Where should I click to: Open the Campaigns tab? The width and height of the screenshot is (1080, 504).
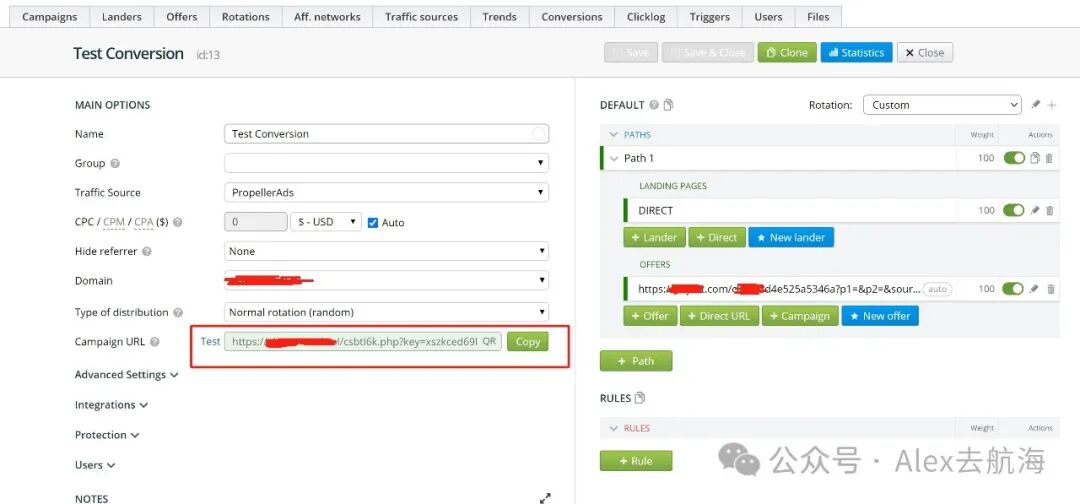tap(50, 17)
